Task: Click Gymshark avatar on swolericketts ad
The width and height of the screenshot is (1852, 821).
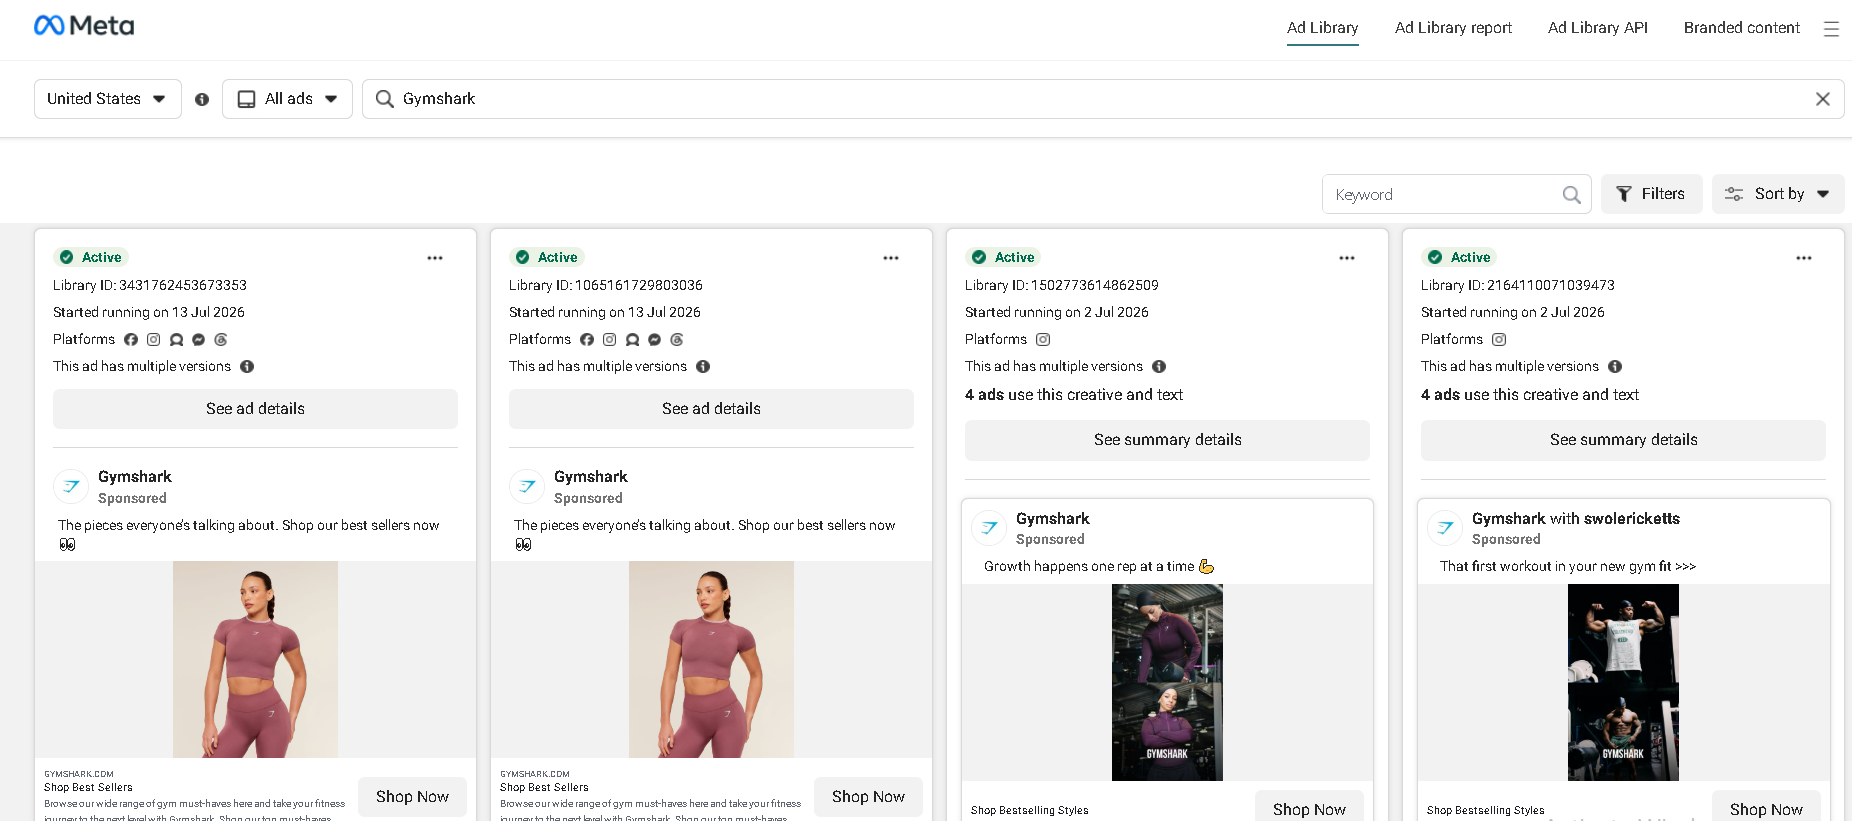Action: point(1445,528)
